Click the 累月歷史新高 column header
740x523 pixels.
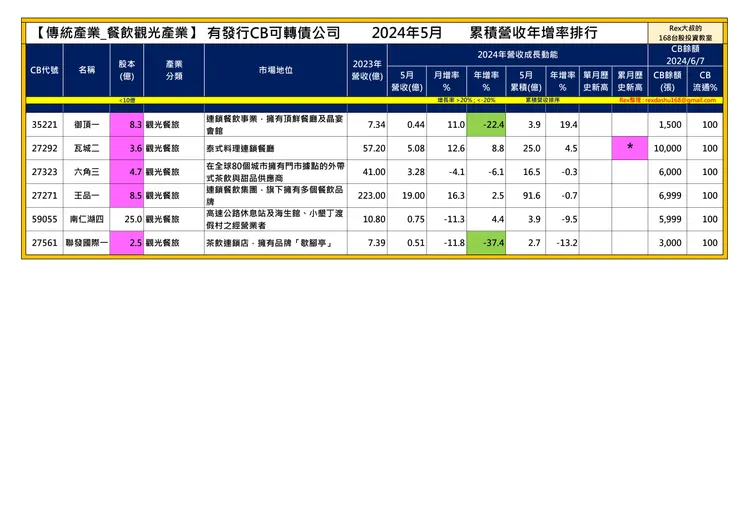point(630,81)
